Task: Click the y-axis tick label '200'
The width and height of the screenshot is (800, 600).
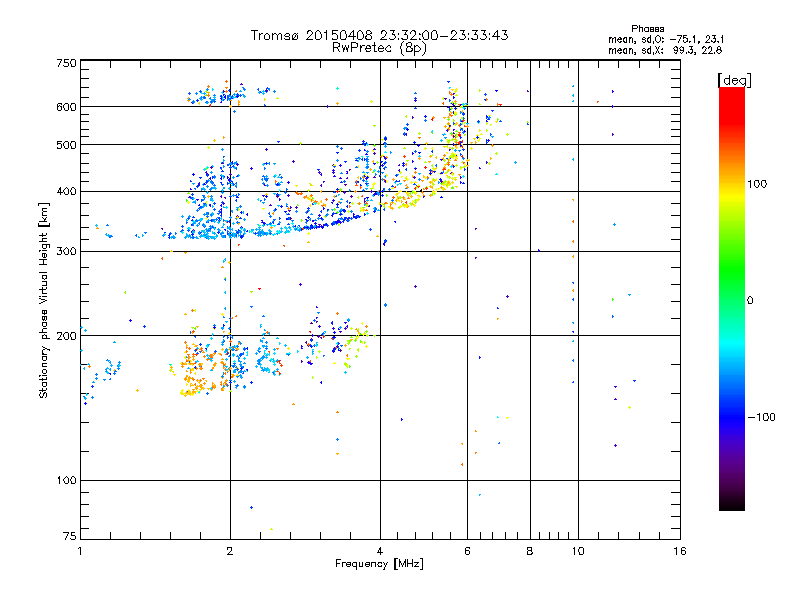Action: coord(66,336)
